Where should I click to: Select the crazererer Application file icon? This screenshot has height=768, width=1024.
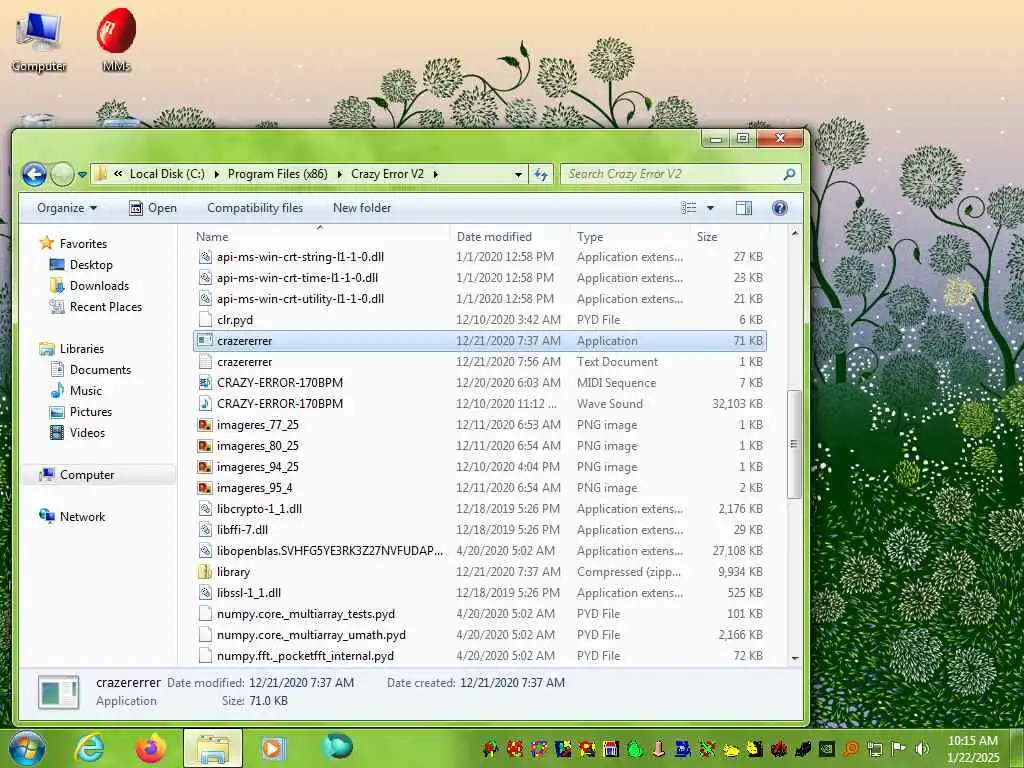click(x=205, y=340)
